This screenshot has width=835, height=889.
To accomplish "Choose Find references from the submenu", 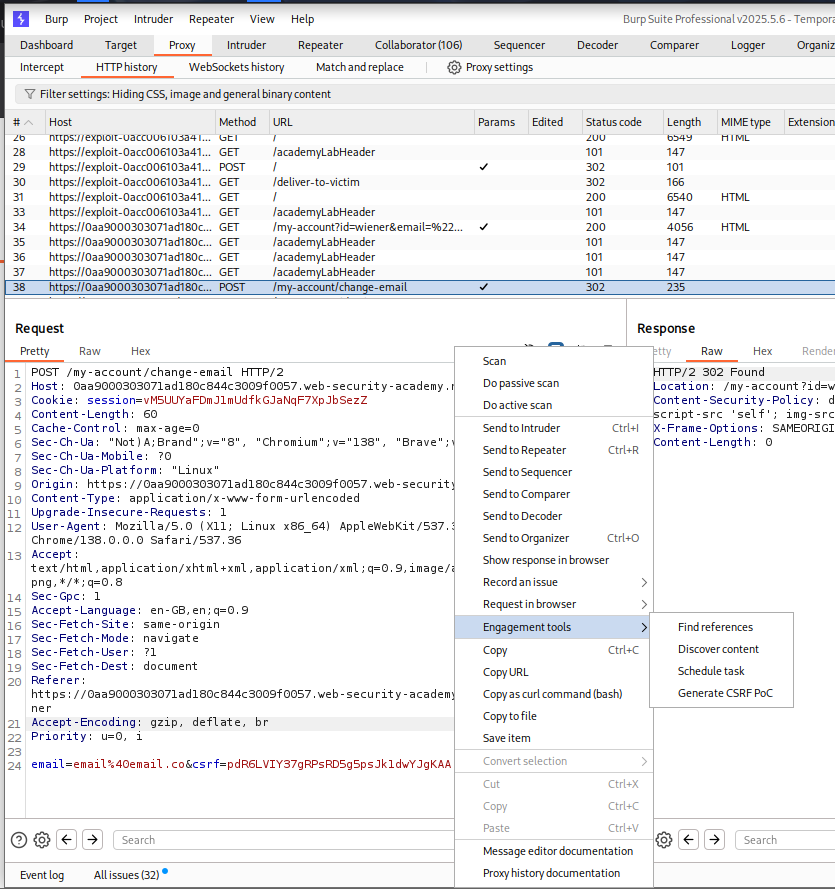I will (x=715, y=627).
